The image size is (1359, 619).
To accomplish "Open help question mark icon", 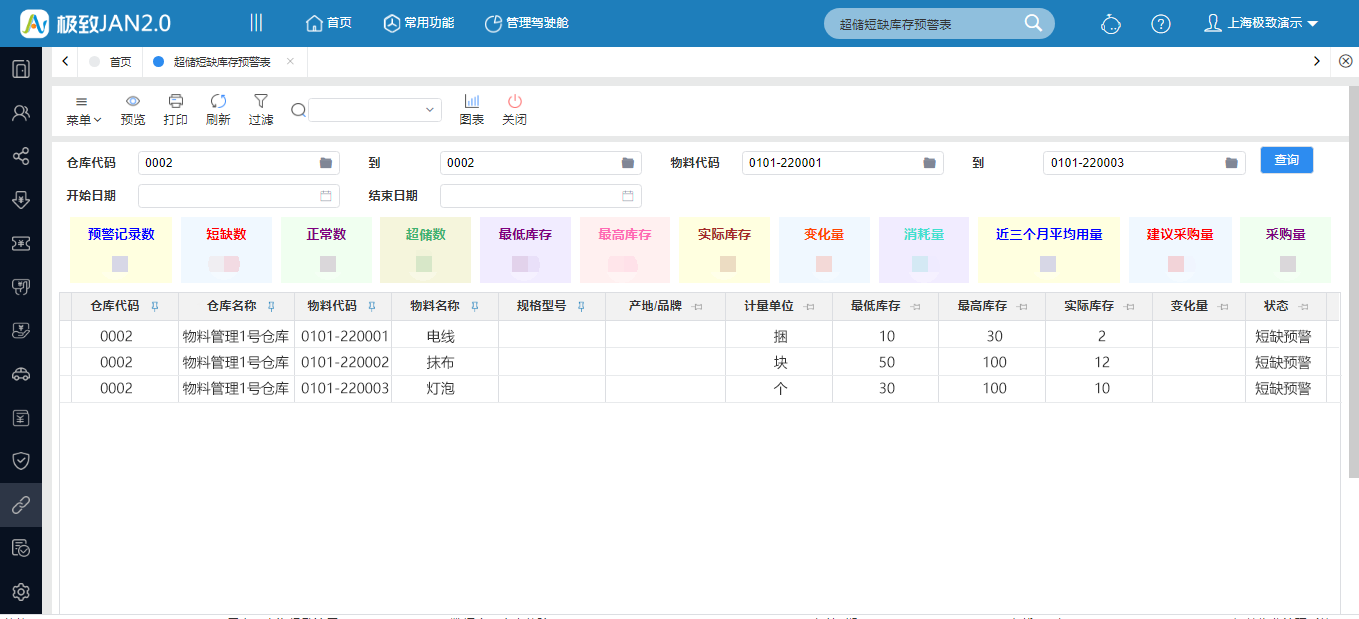I will tap(1160, 23).
